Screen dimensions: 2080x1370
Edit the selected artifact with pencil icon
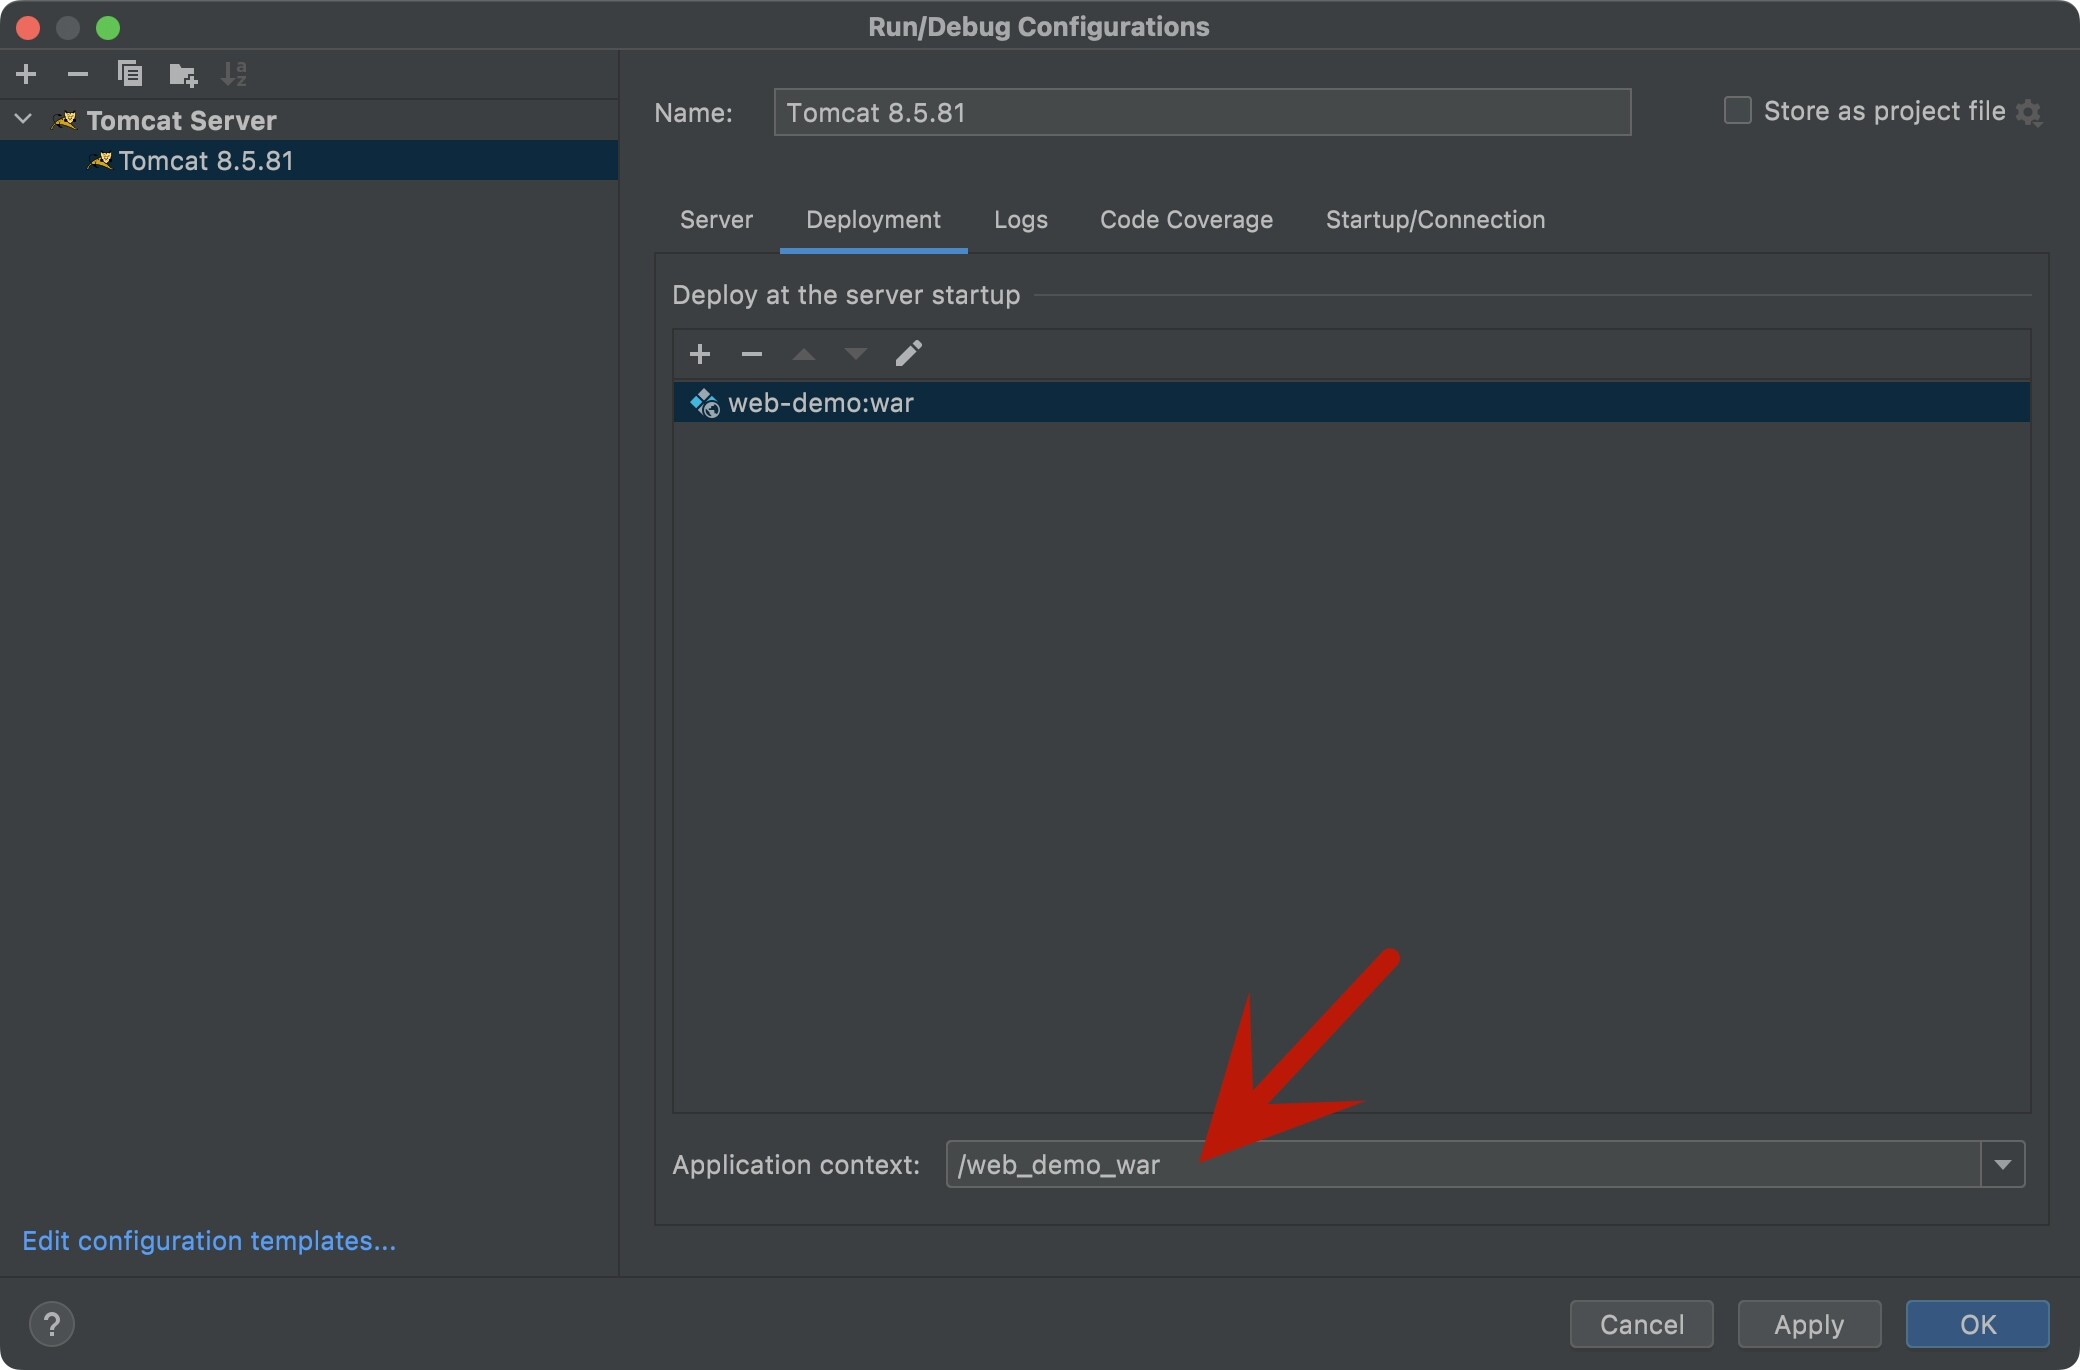tap(908, 354)
